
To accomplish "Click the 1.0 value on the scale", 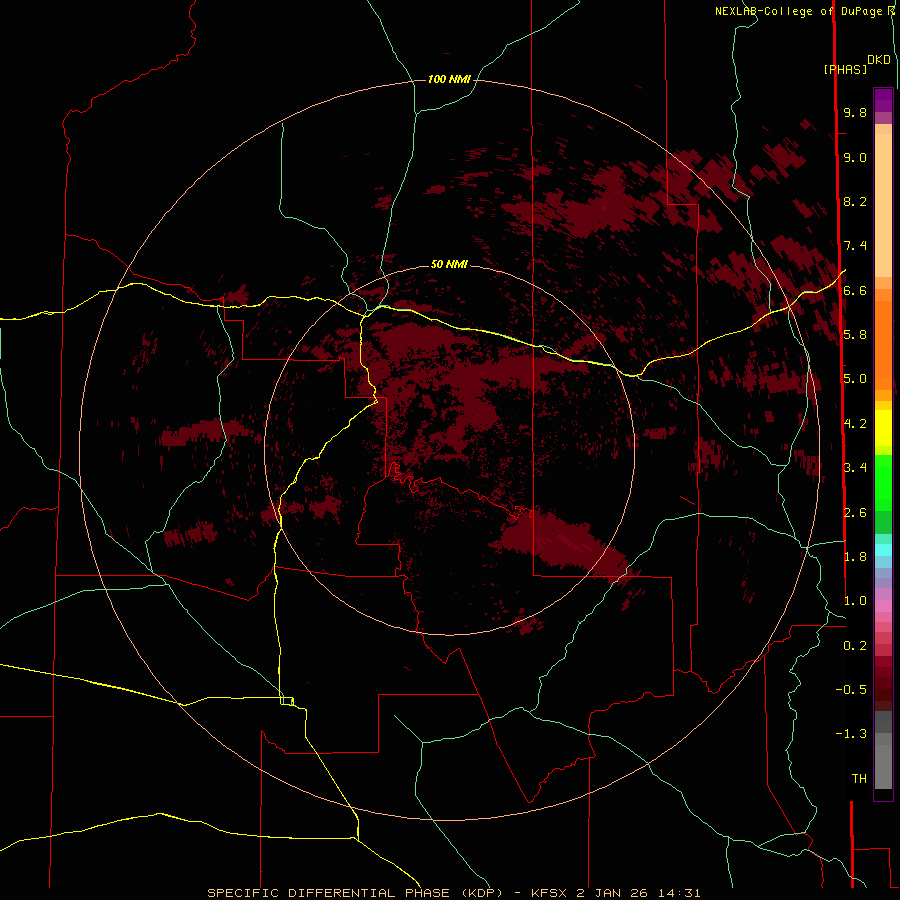I will click(855, 601).
